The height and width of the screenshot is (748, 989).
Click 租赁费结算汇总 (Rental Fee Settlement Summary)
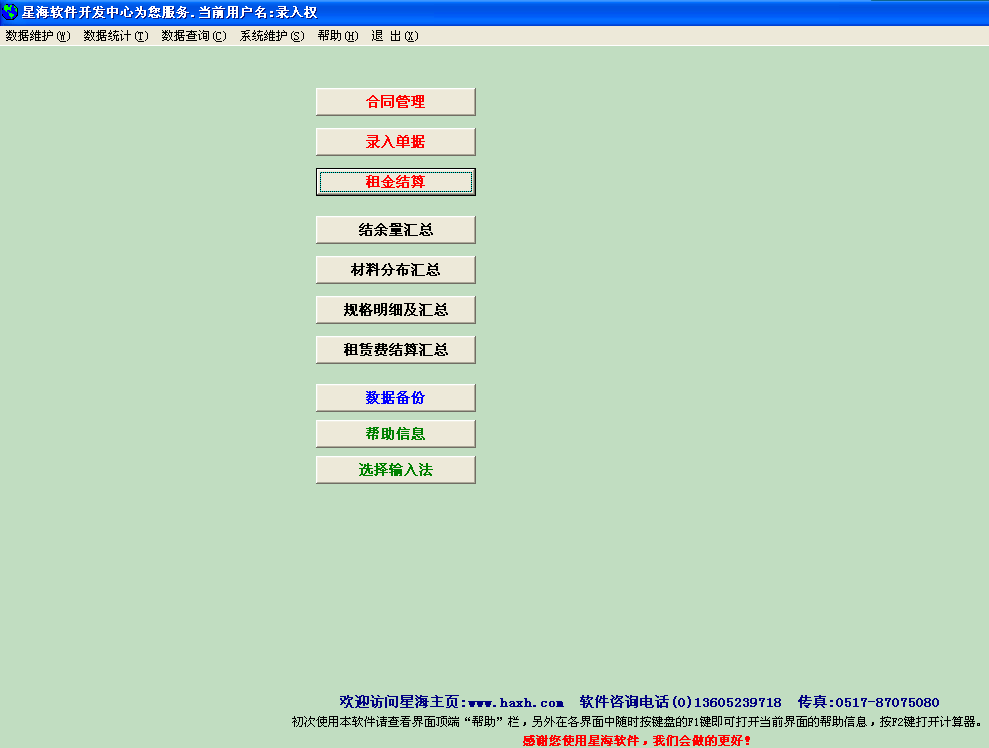pyautogui.click(x=395, y=349)
